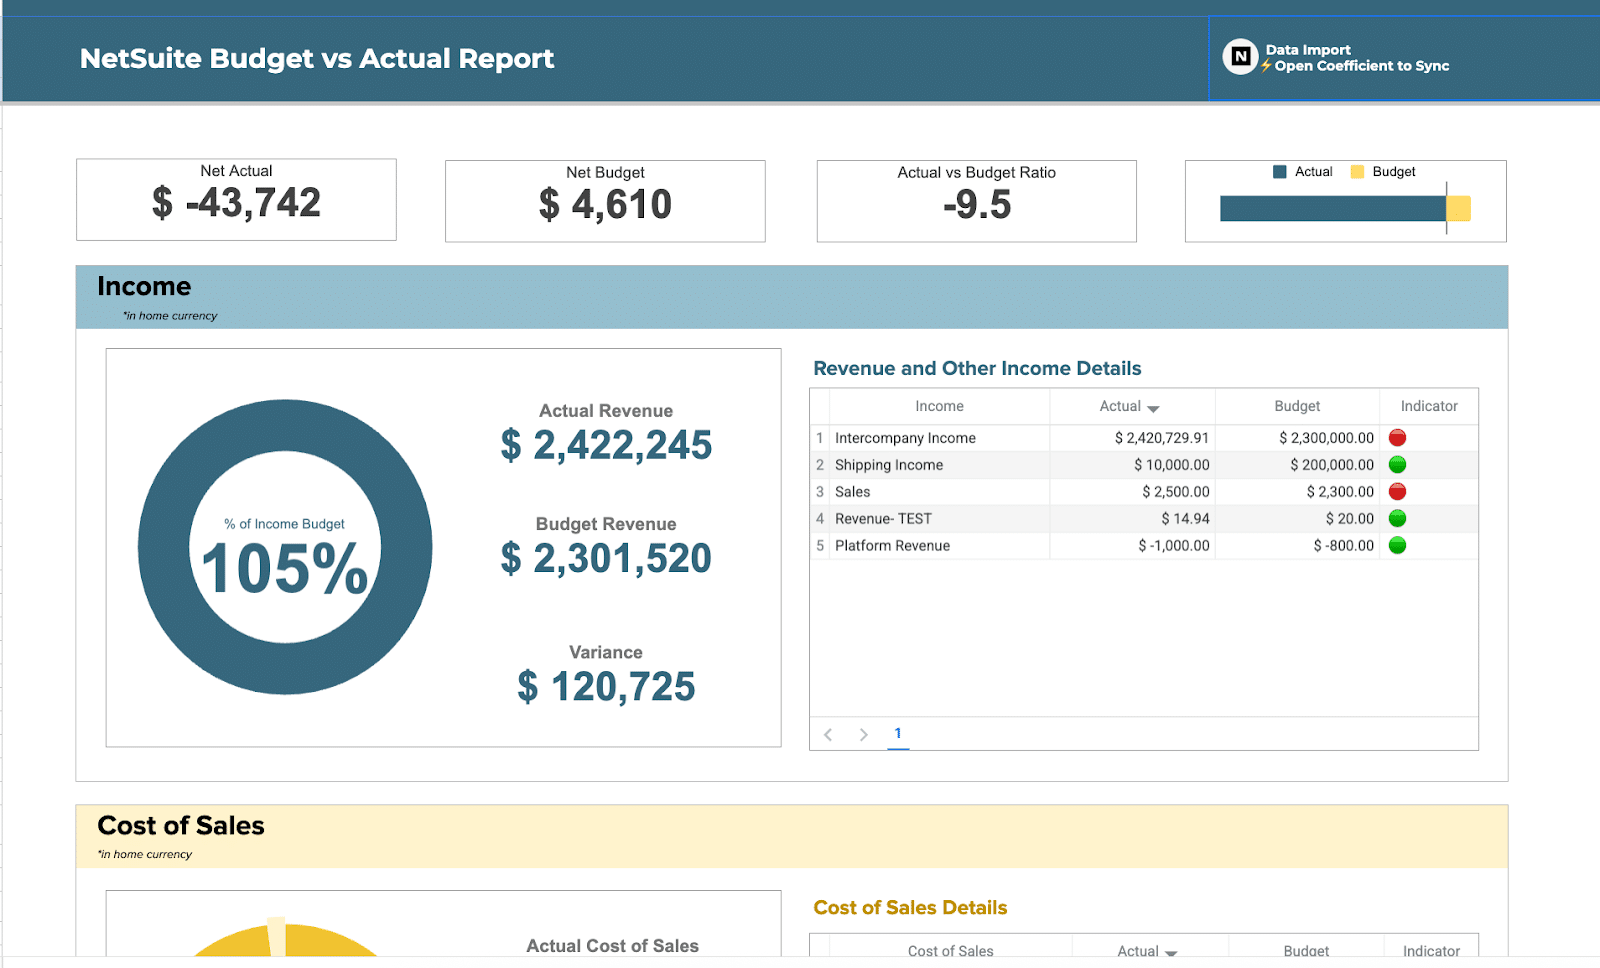Select the Income section header
Image resolution: width=1600 pixels, height=968 pixels.
tap(144, 287)
